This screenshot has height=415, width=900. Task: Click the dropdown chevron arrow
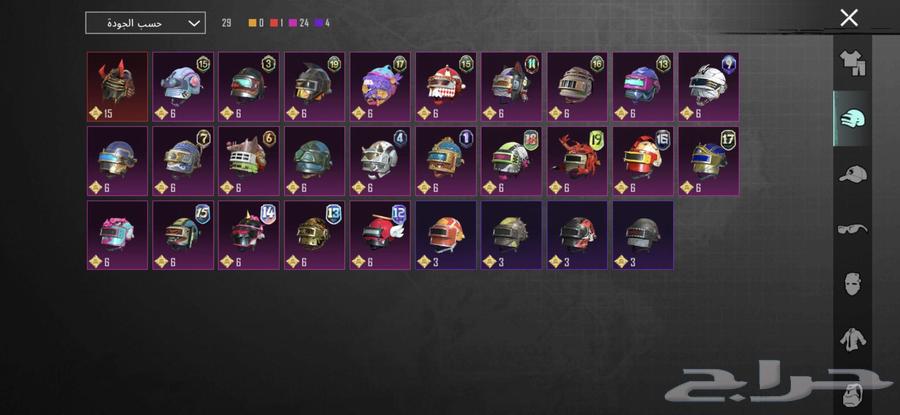coord(194,23)
